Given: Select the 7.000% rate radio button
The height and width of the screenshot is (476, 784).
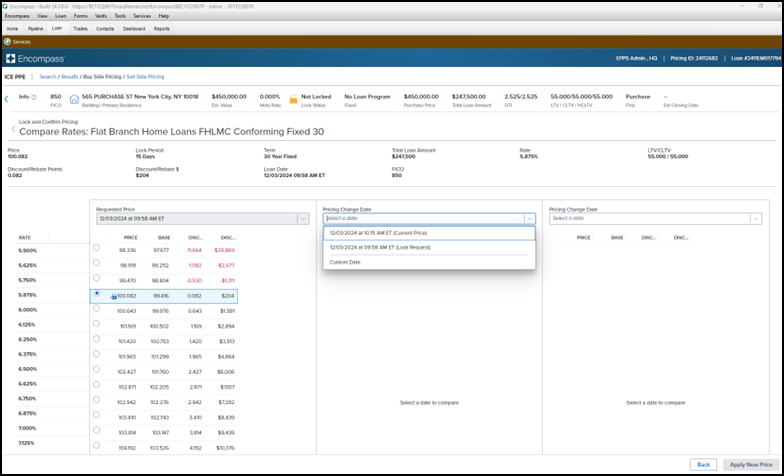Looking at the screenshot, I should click(96, 430).
